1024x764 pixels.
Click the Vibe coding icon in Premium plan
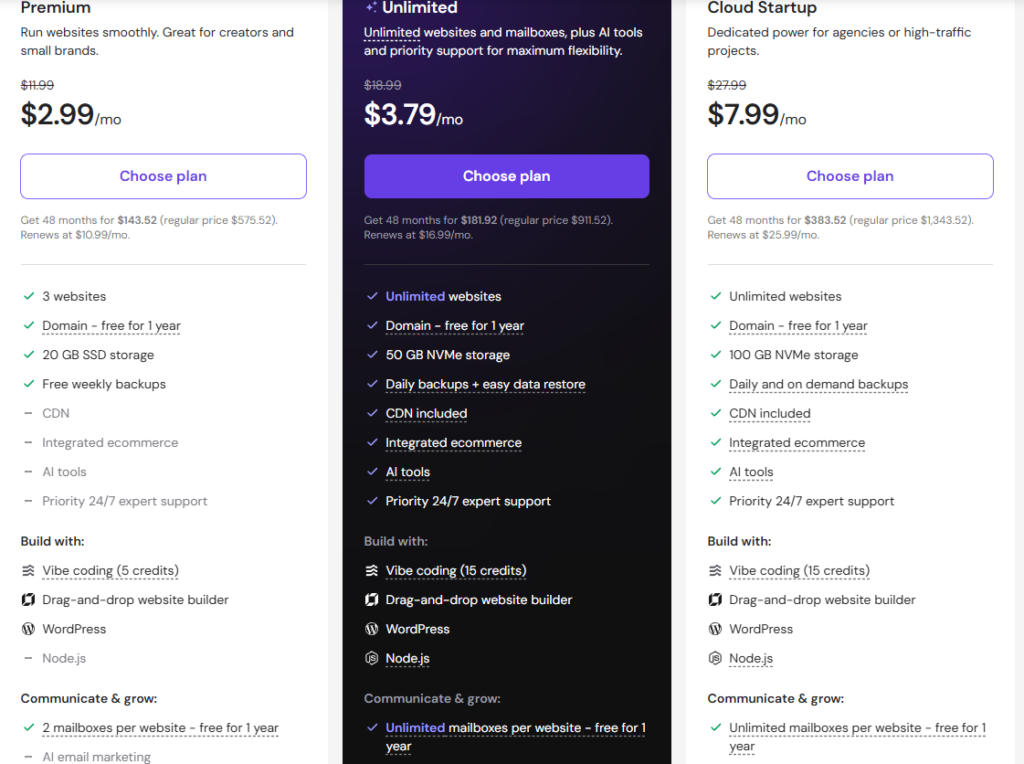(28, 571)
